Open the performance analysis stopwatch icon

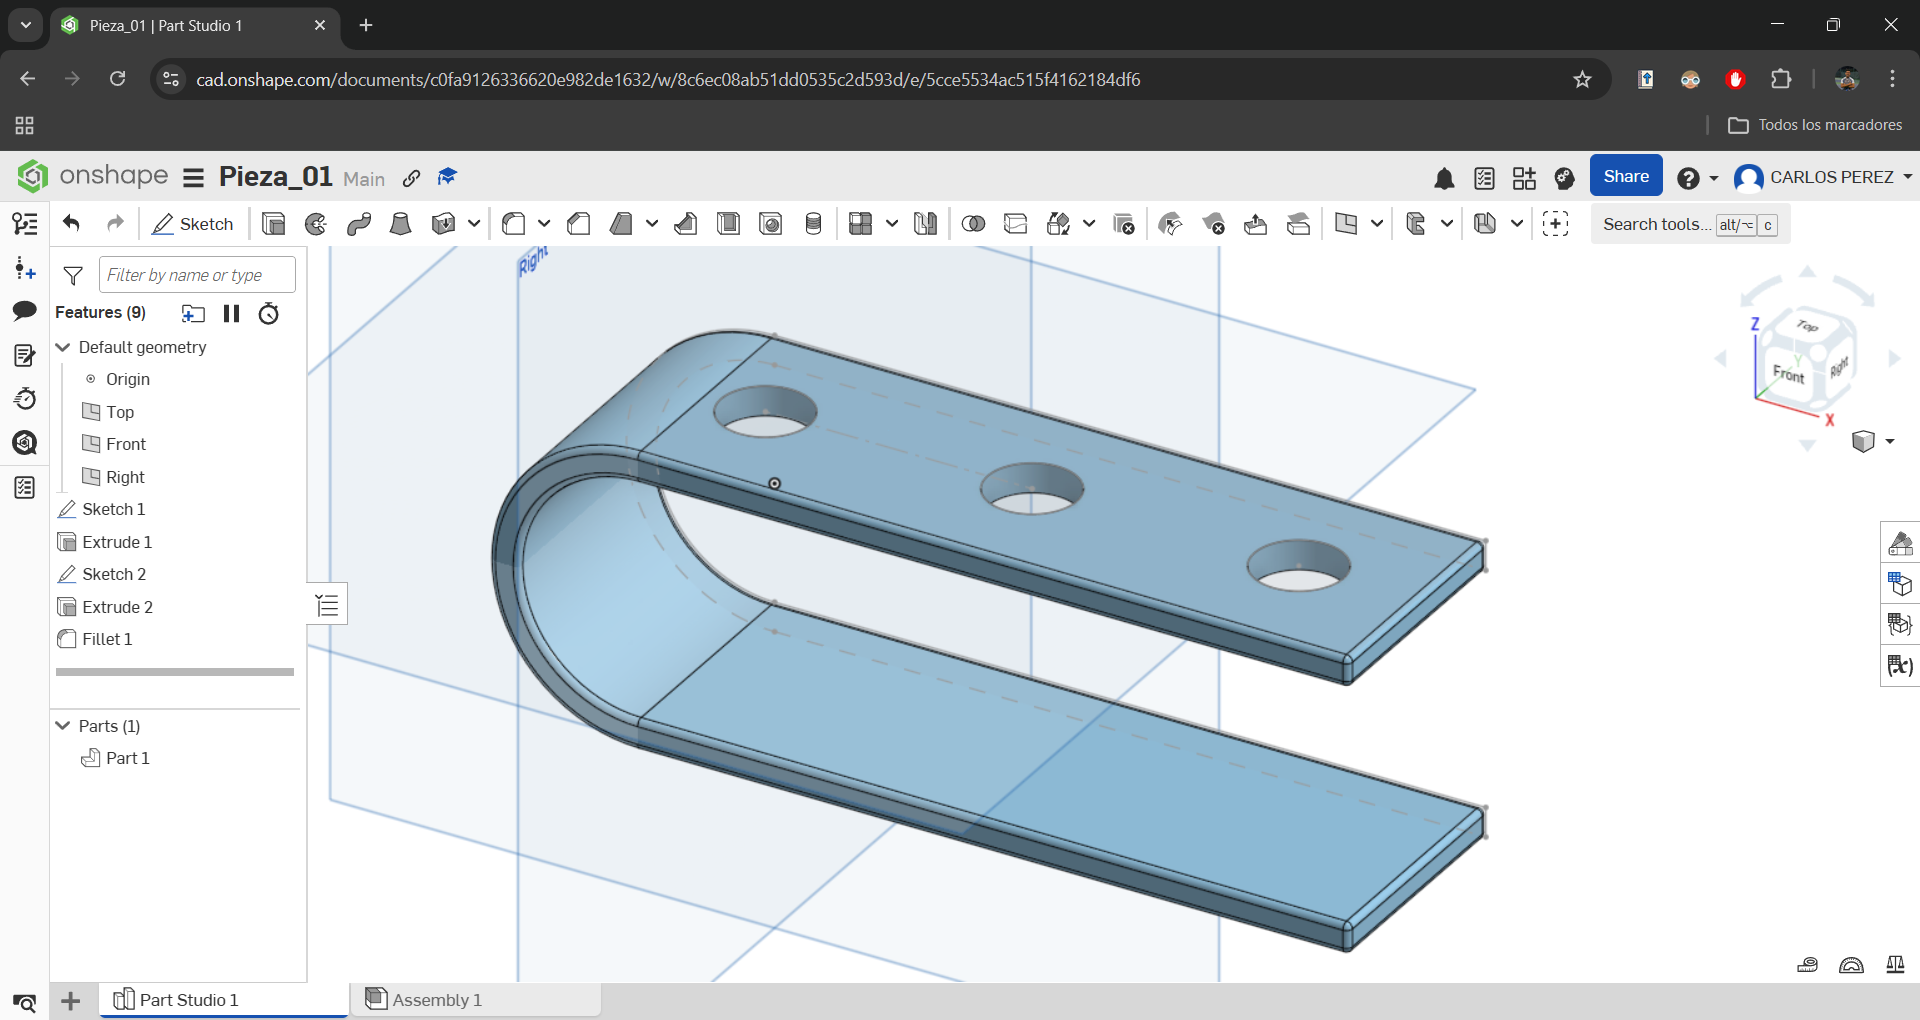point(268,313)
